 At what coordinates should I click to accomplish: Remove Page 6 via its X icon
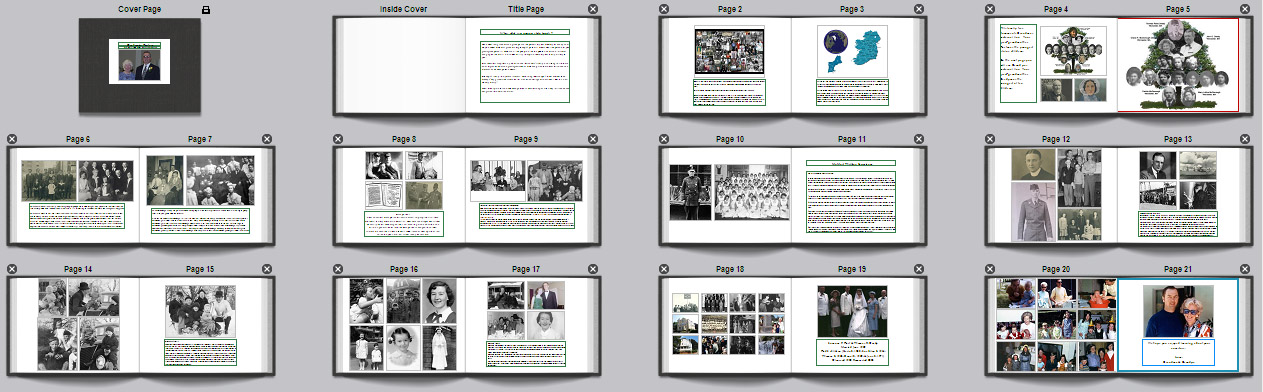[x=11, y=139]
